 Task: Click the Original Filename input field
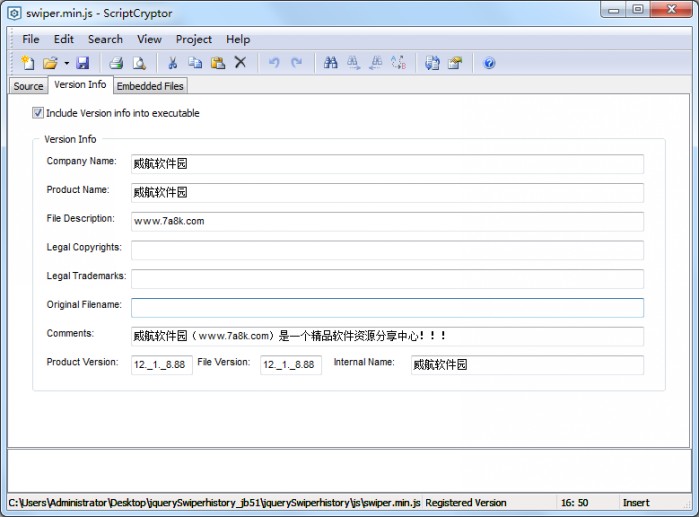(387, 308)
